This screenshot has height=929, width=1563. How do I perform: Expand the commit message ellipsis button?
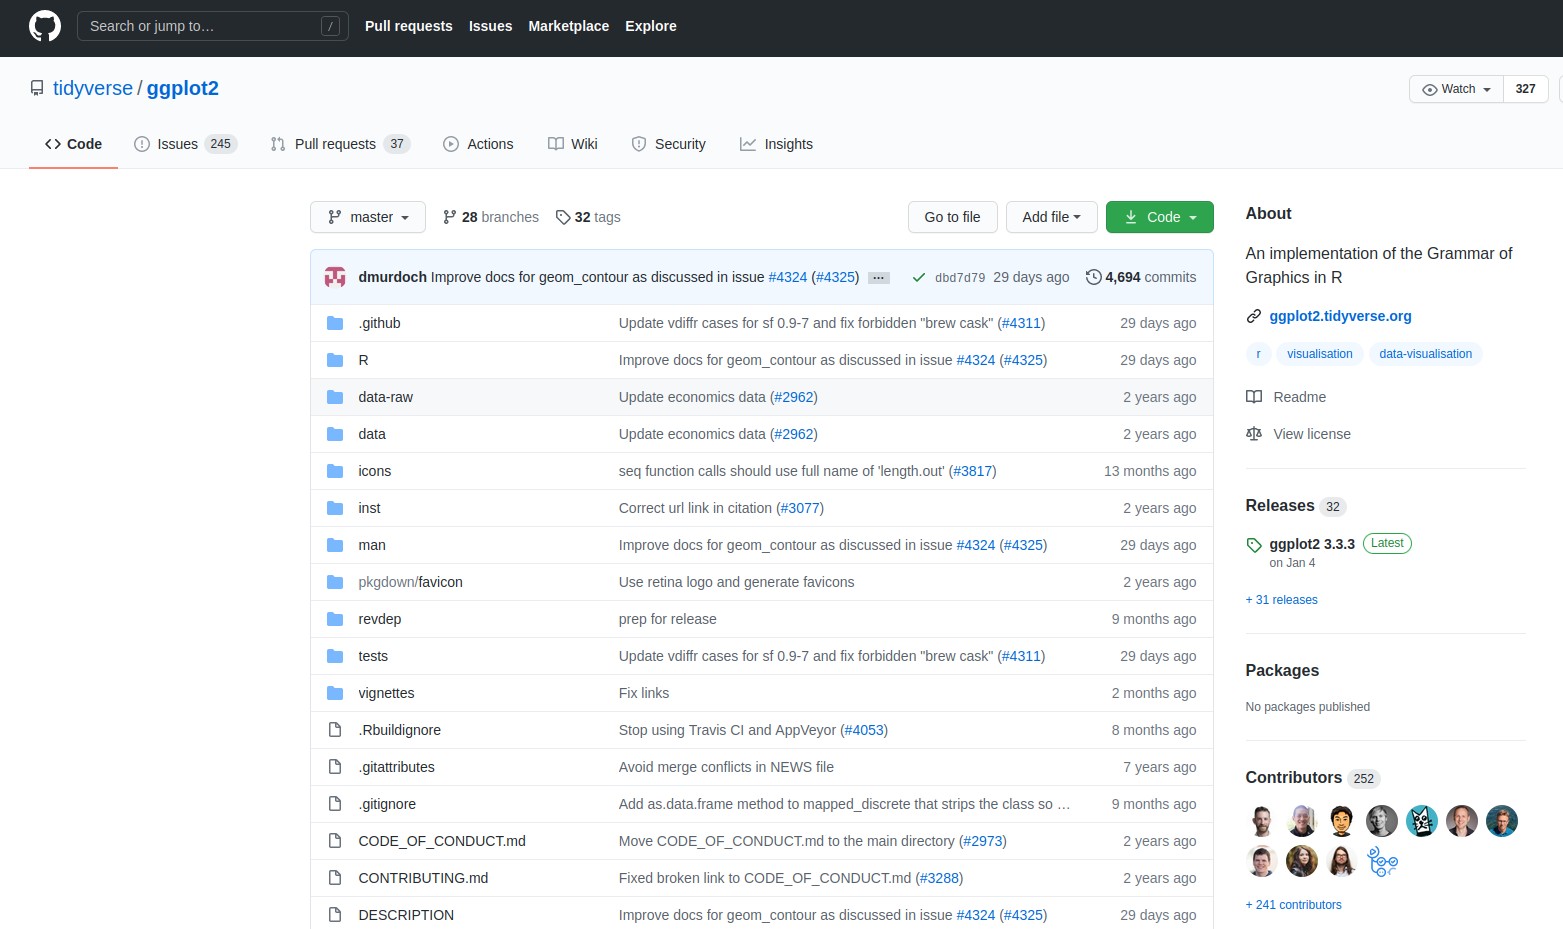coord(879,278)
